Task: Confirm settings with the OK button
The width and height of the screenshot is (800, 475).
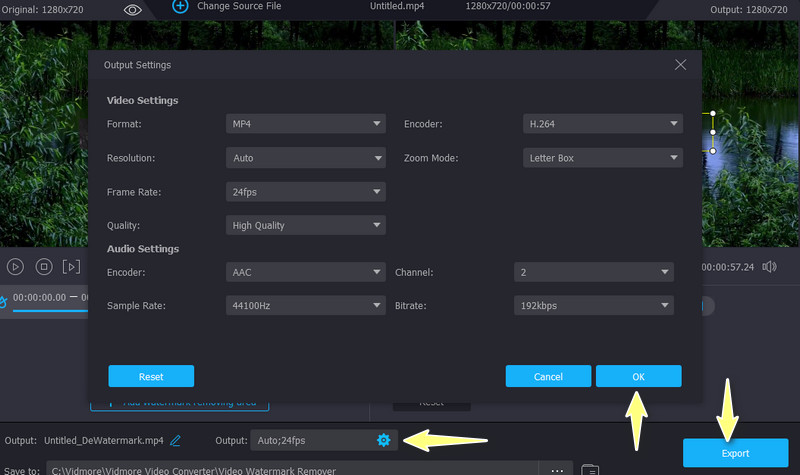Action: (638, 377)
